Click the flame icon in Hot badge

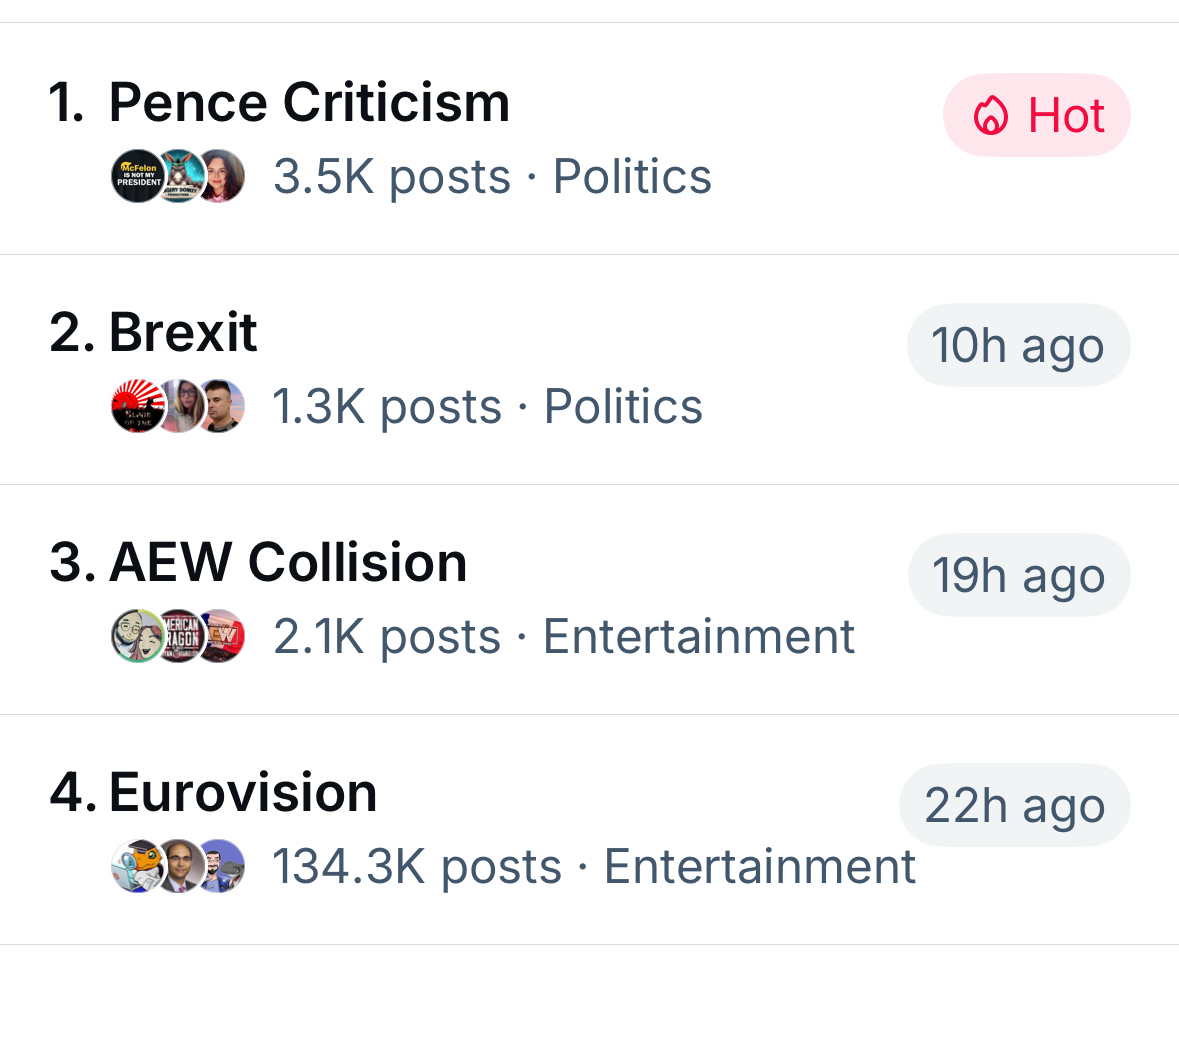[990, 116]
